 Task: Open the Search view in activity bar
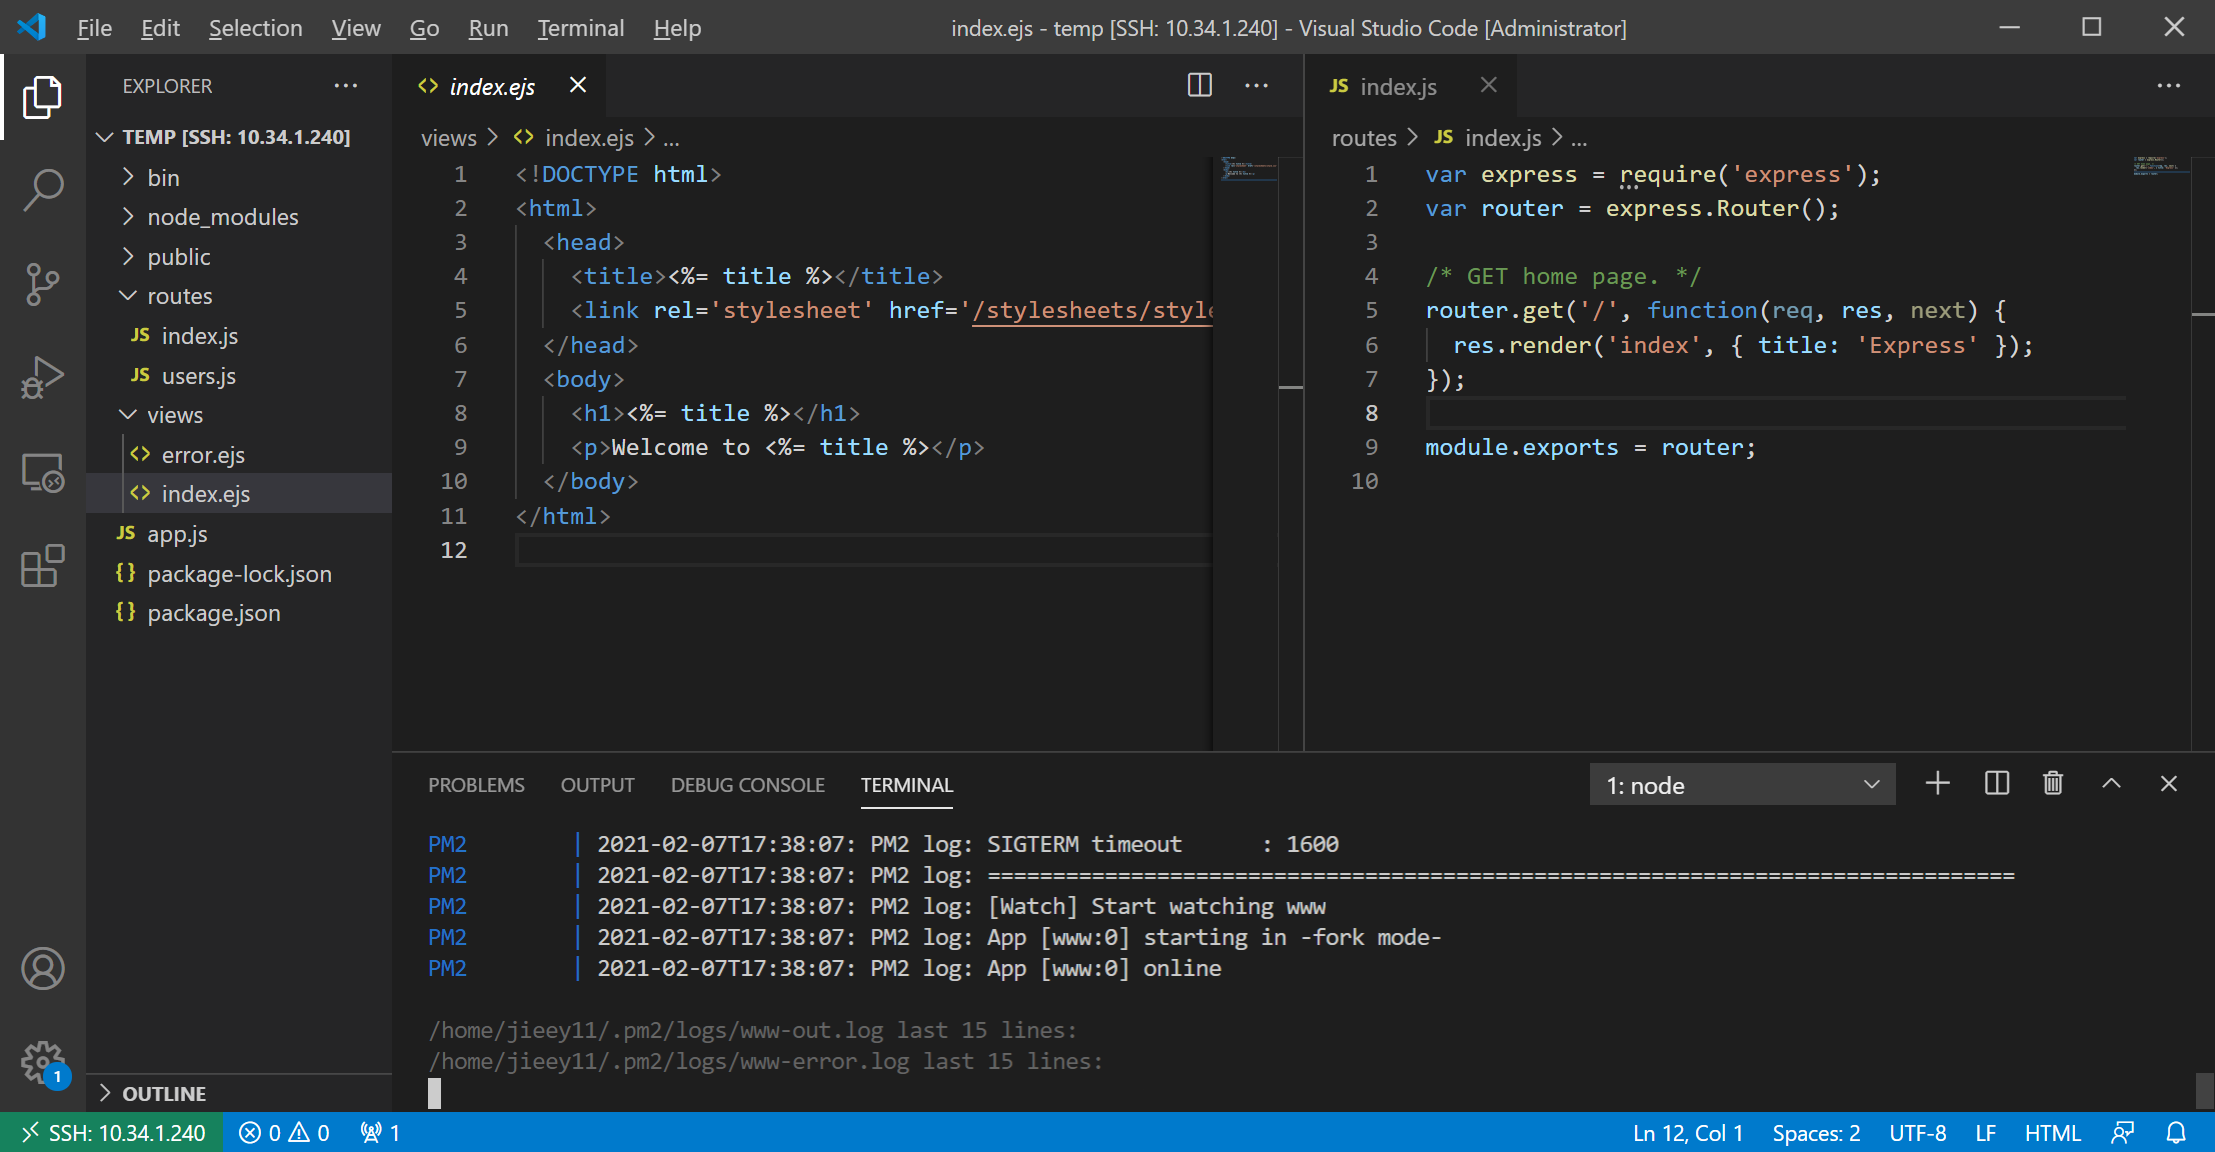(x=42, y=189)
